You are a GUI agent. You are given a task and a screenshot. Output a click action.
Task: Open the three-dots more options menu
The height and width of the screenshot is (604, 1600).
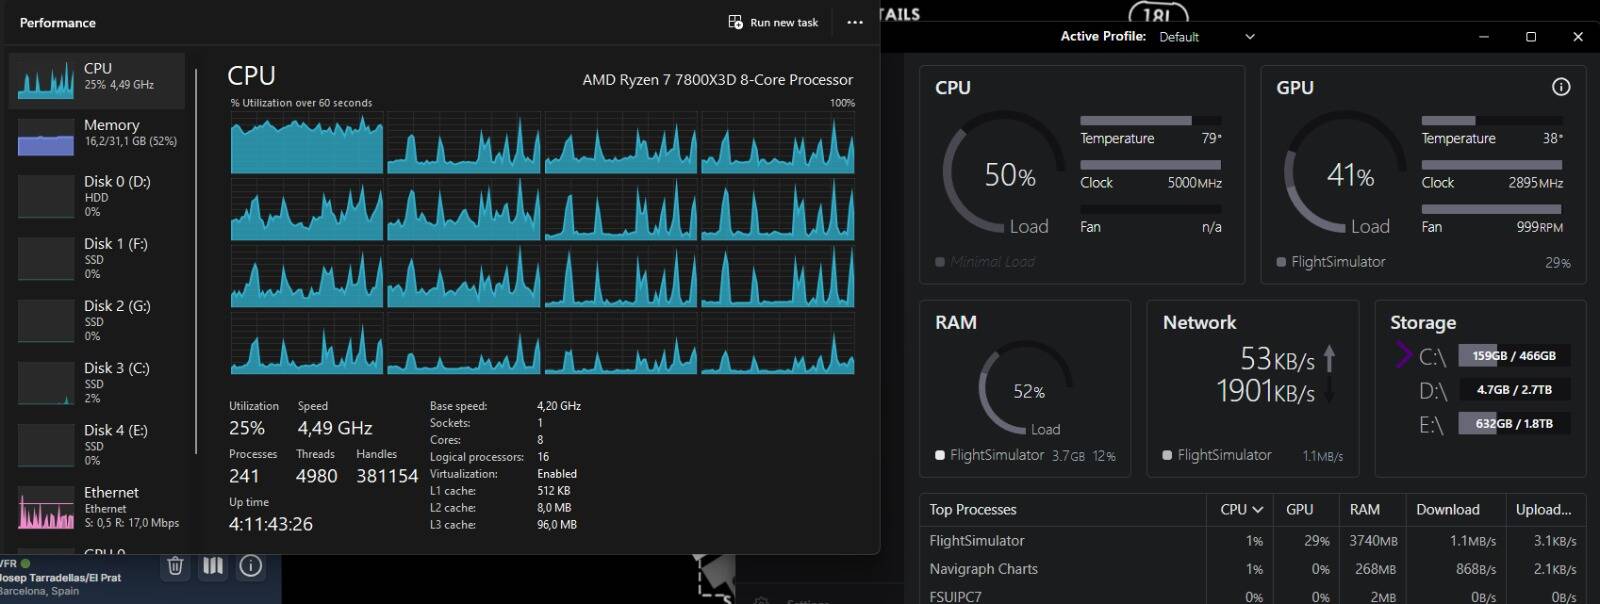[854, 22]
